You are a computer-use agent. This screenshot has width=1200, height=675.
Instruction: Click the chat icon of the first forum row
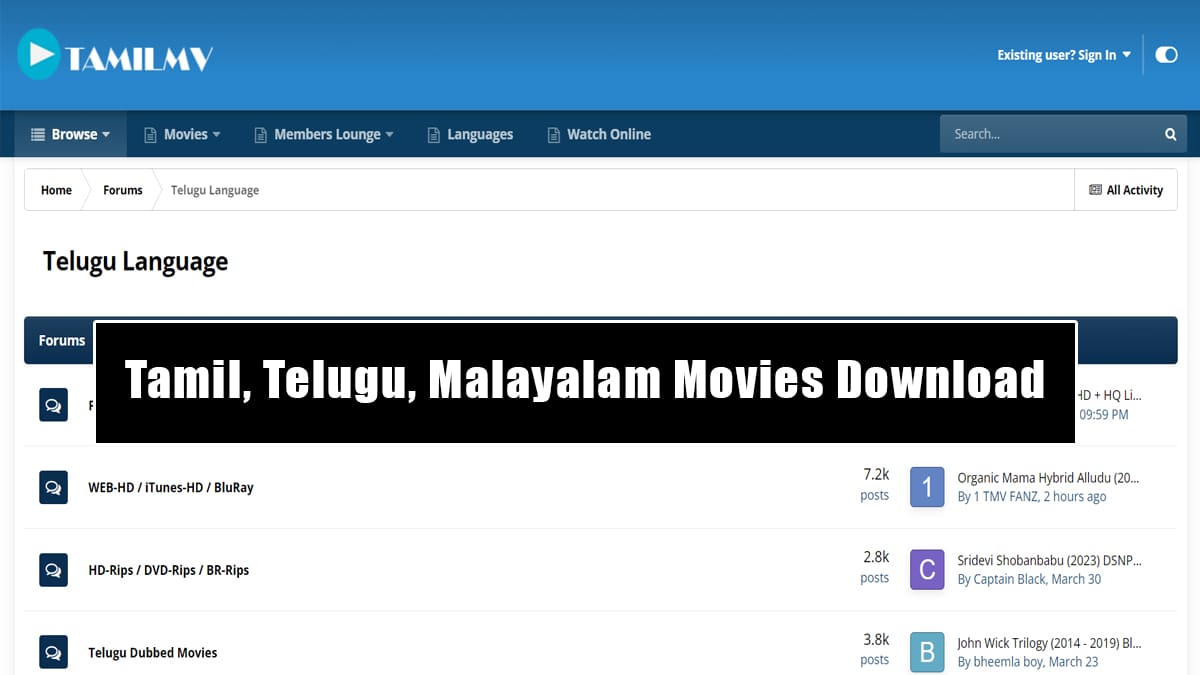(53, 405)
